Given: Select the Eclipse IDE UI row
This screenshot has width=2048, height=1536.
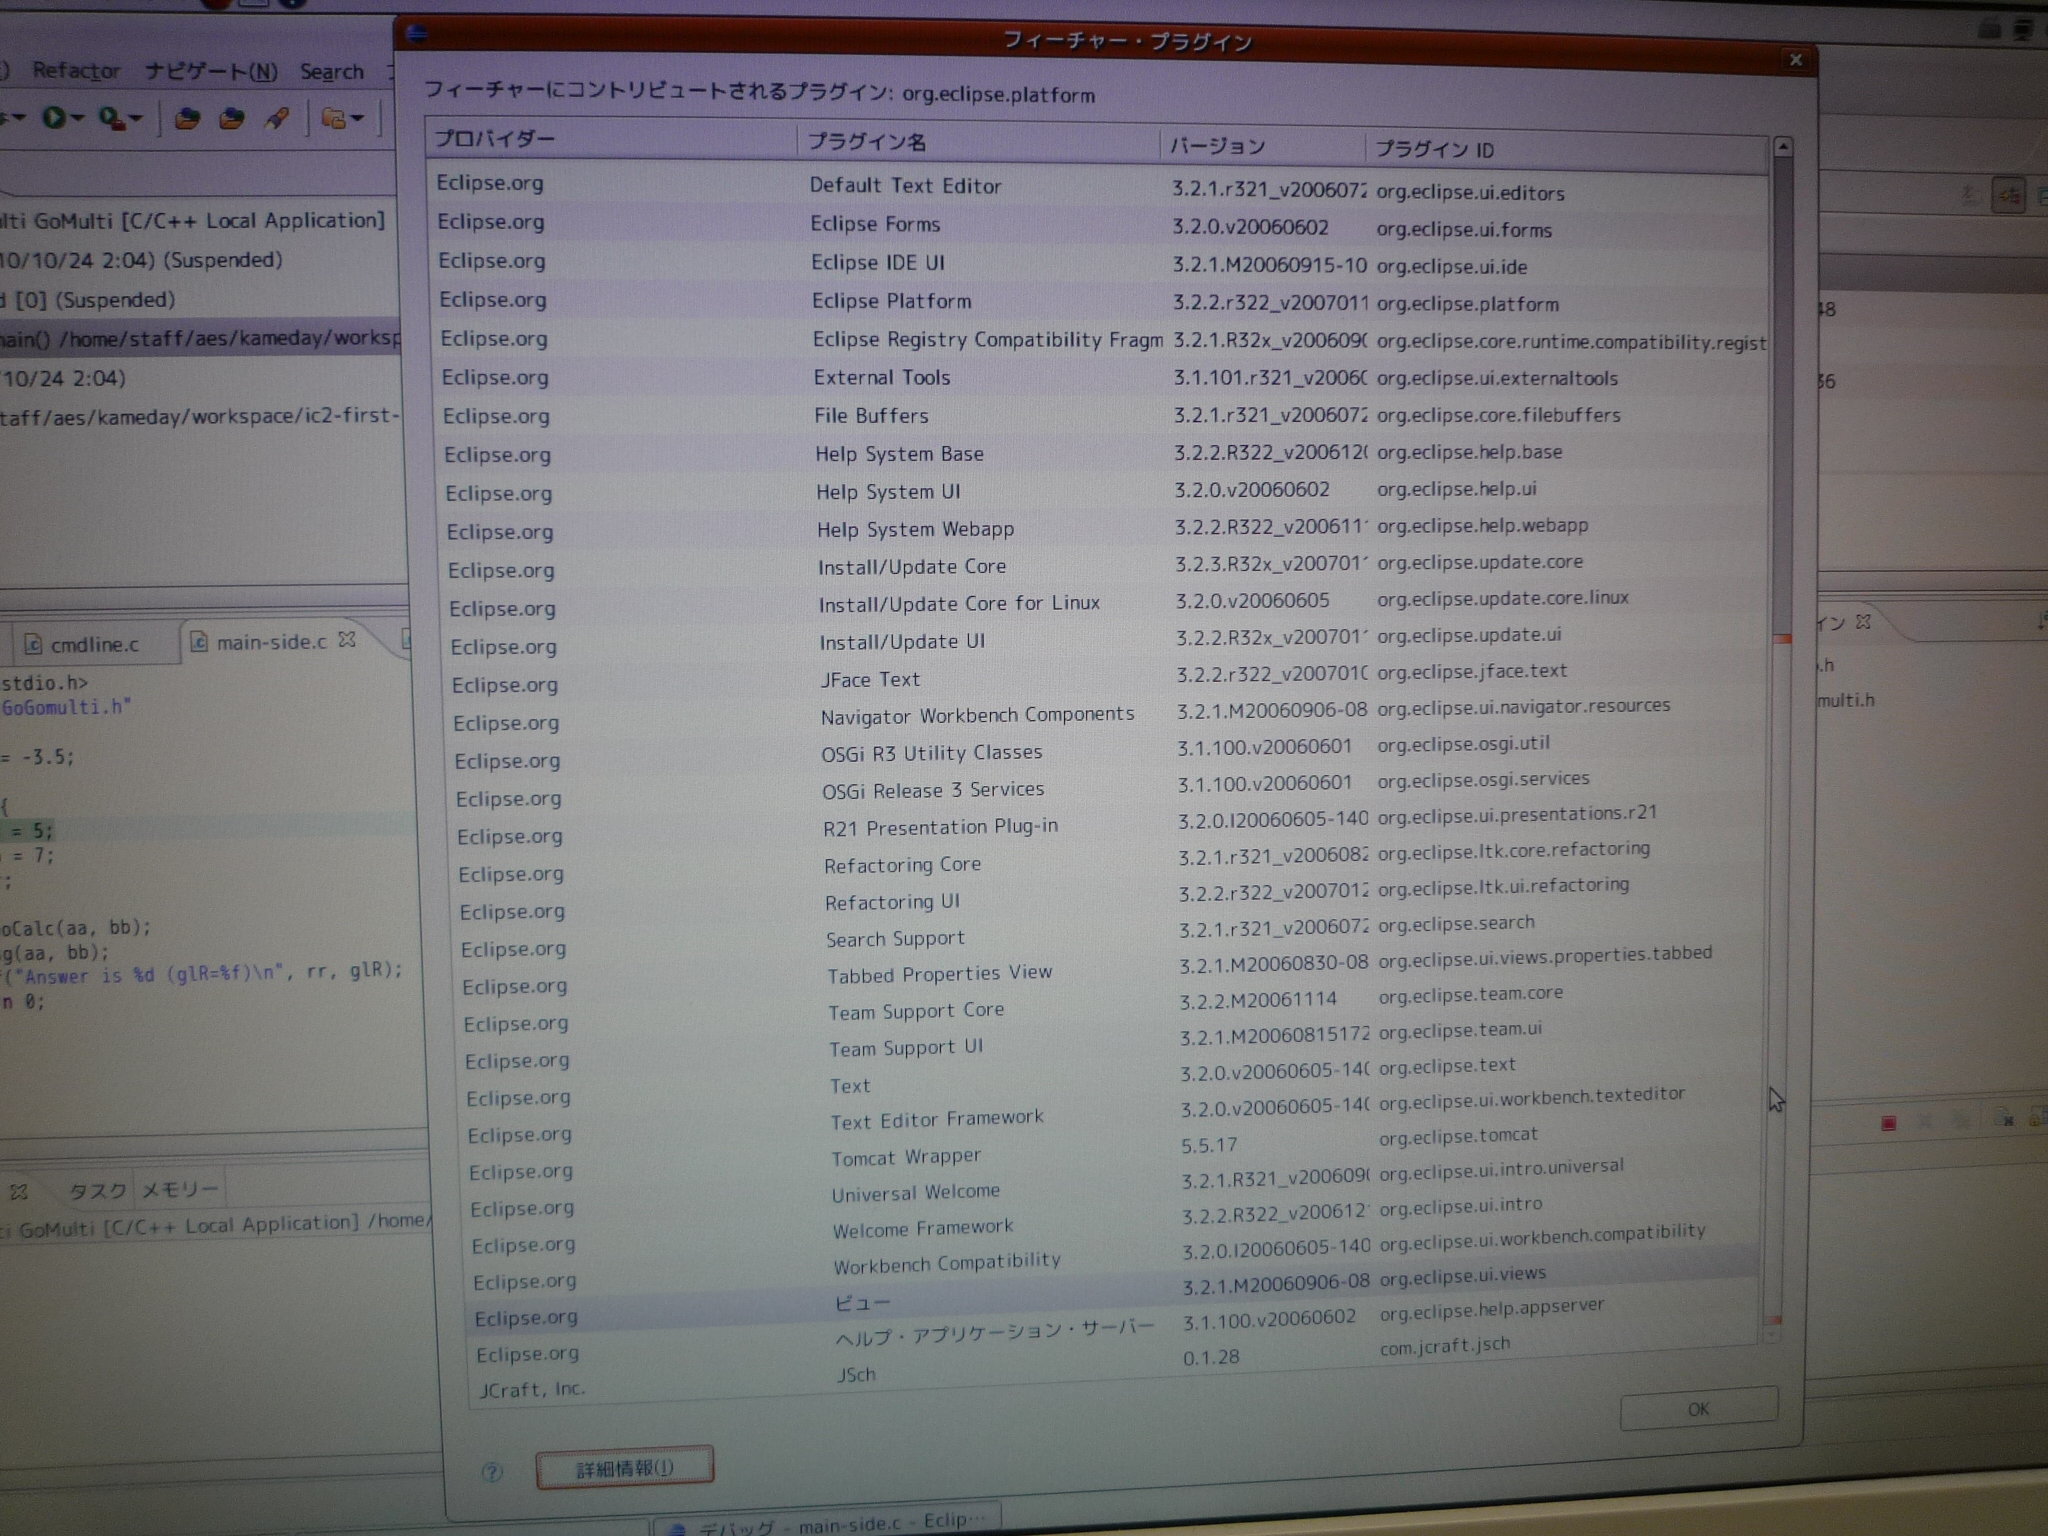Looking at the screenshot, I should (x=1100, y=263).
